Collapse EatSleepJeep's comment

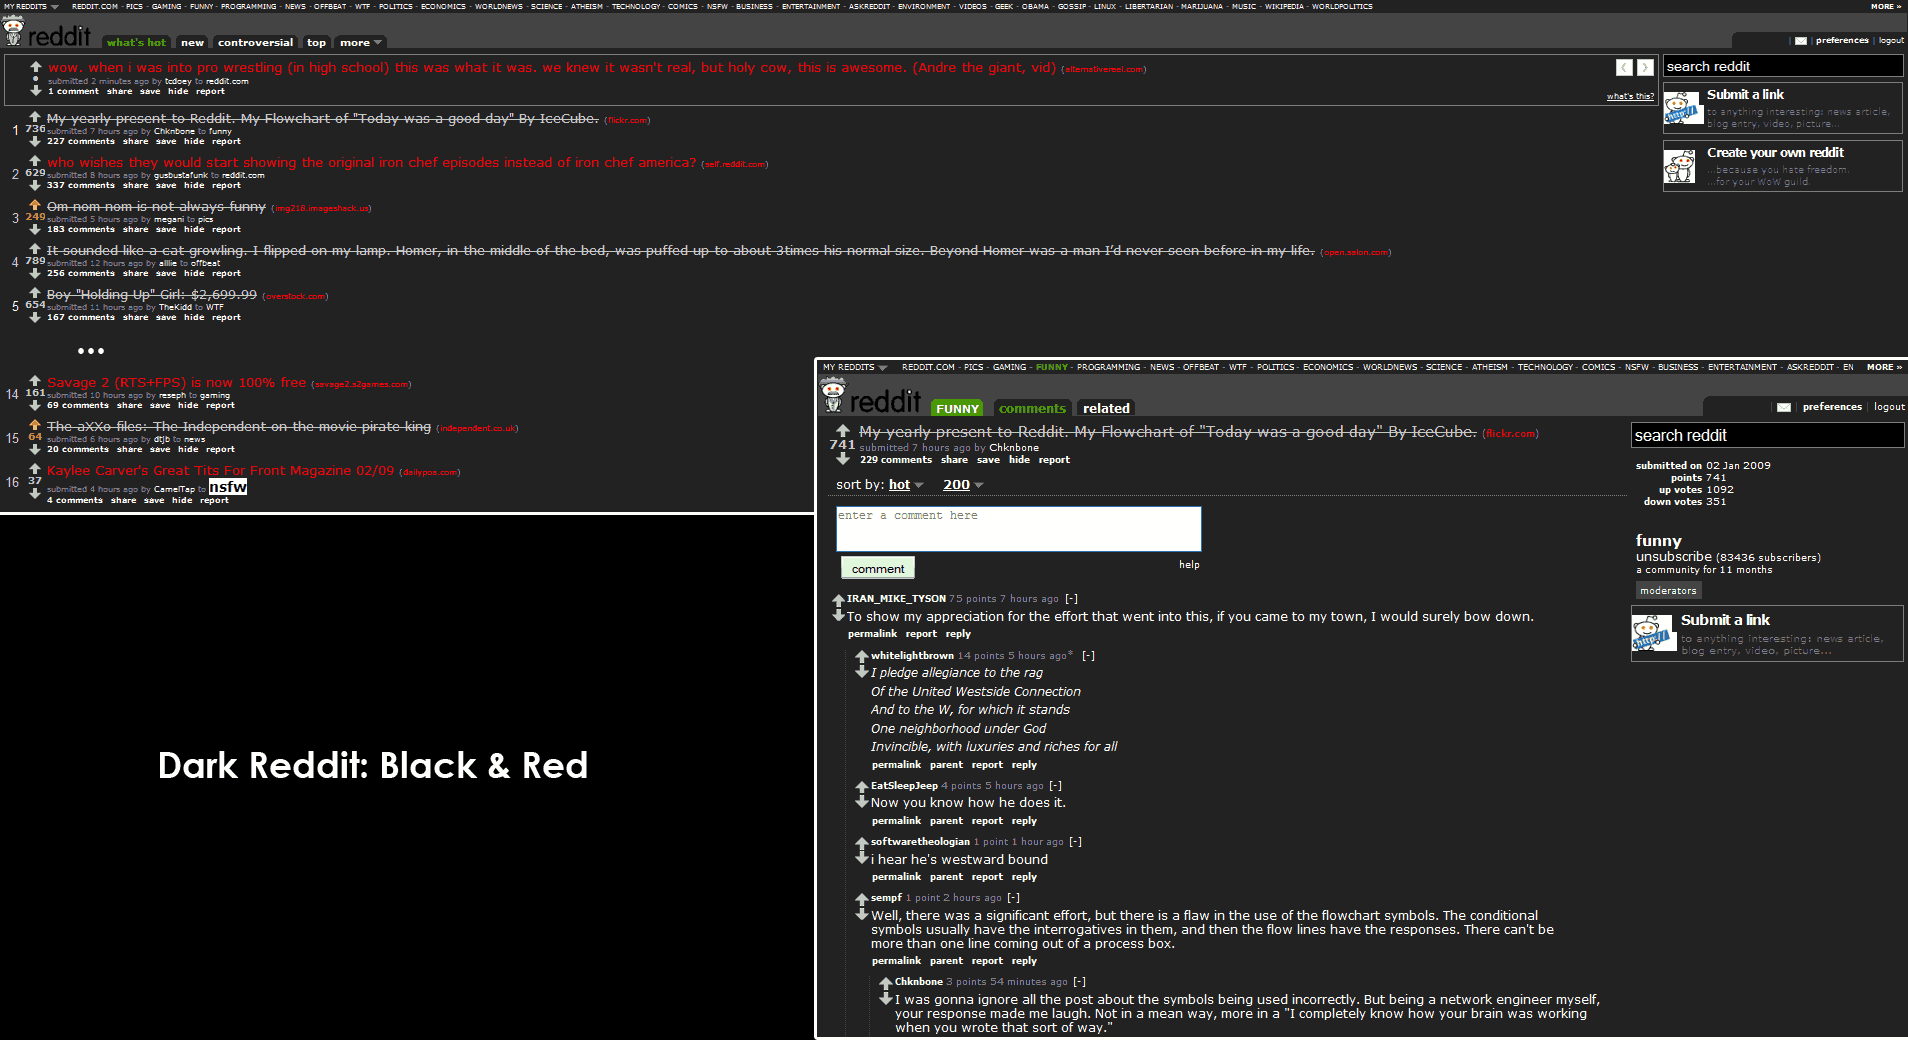1056,786
